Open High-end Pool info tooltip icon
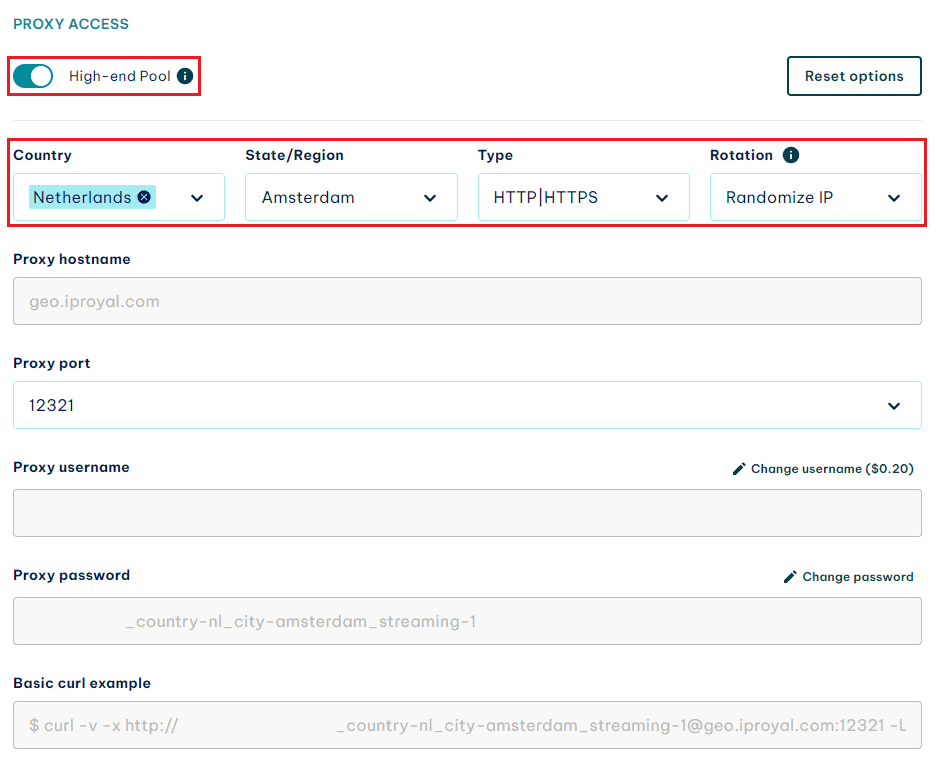The height and width of the screenshot is (770, 936). click(185, 76)
